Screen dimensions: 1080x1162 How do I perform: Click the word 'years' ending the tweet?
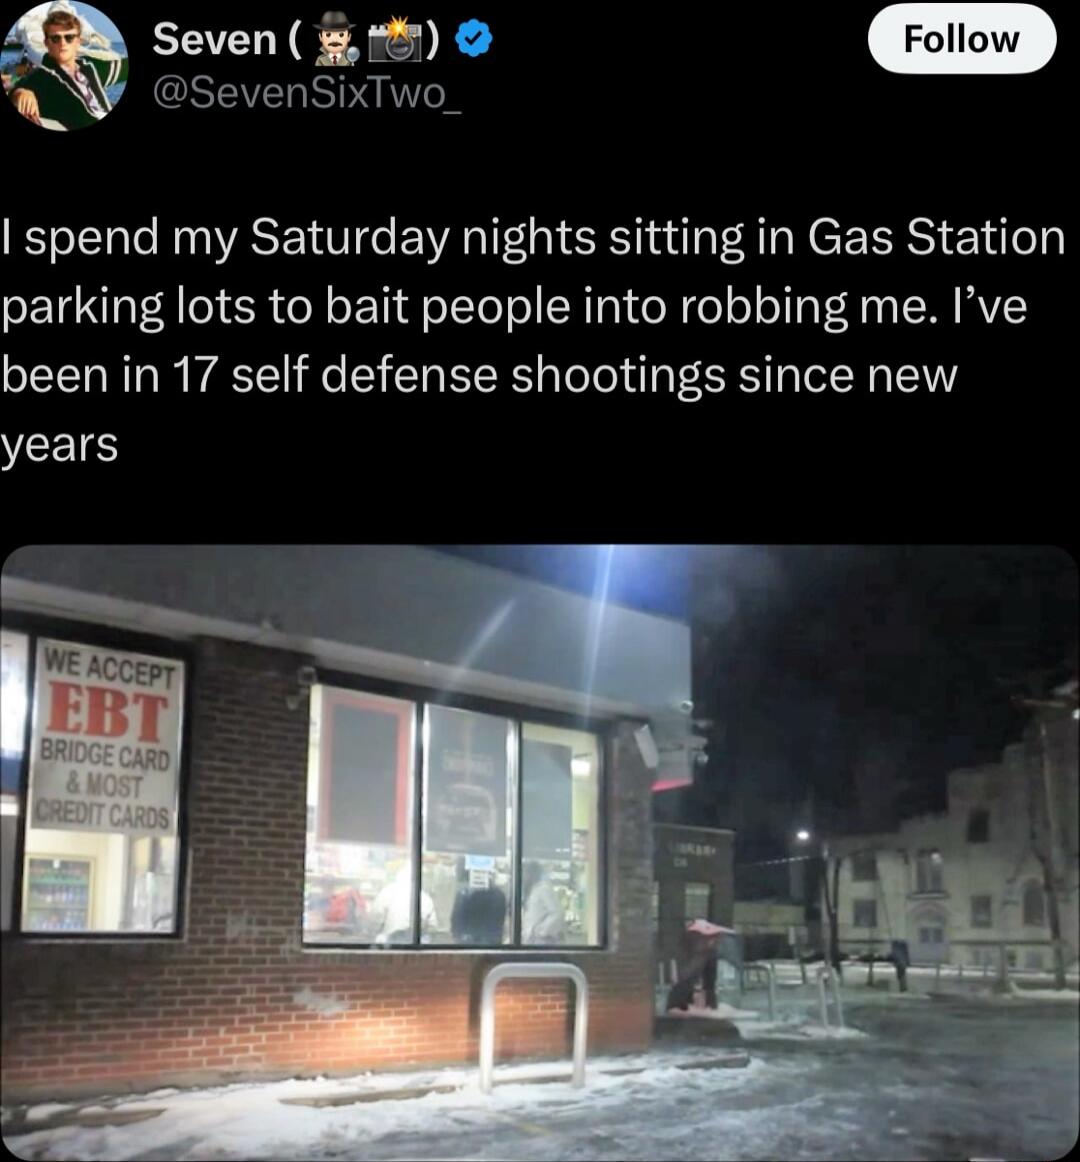(59, 446)
